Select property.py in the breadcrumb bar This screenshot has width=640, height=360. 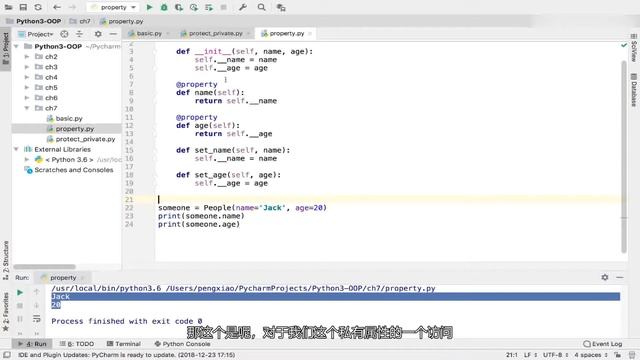tap(122, 21)
